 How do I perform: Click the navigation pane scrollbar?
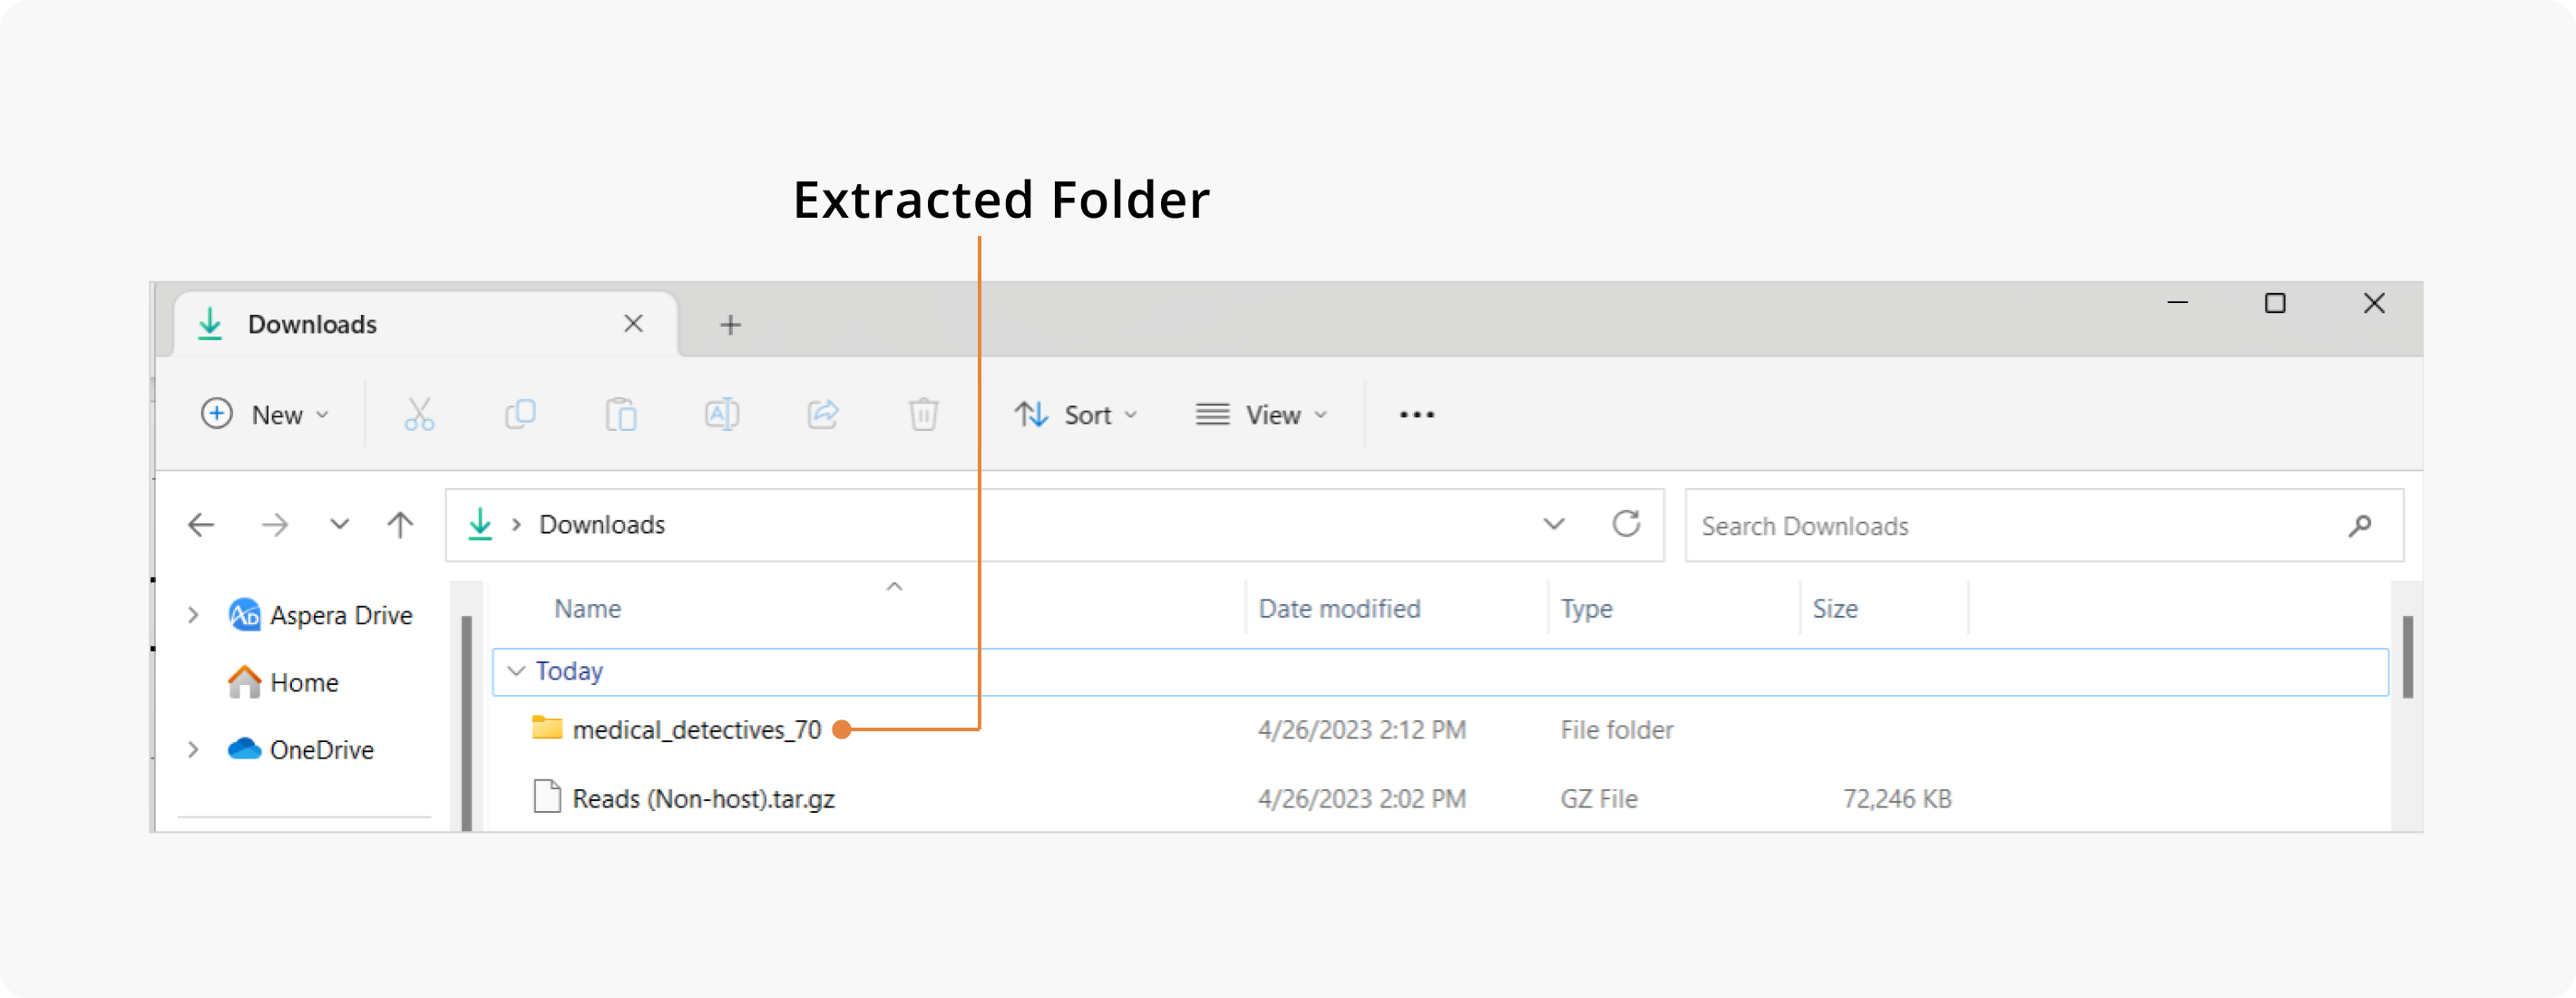466,722
